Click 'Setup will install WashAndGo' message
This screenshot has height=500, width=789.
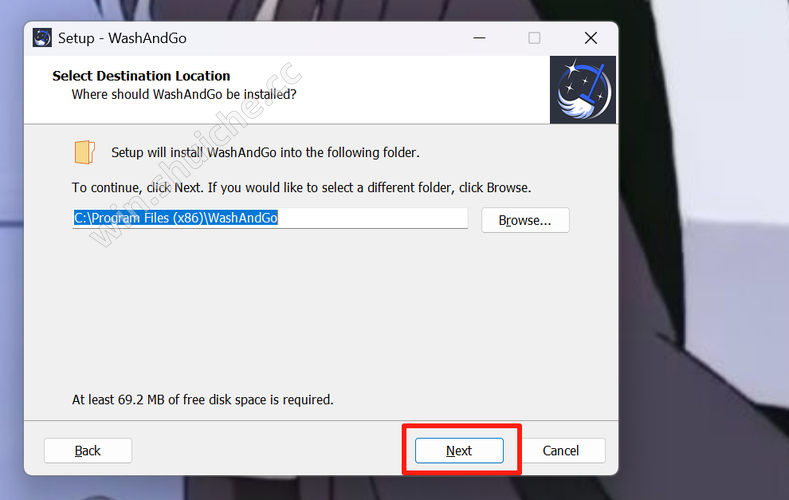pyautogui.click(x=265, y=152)
